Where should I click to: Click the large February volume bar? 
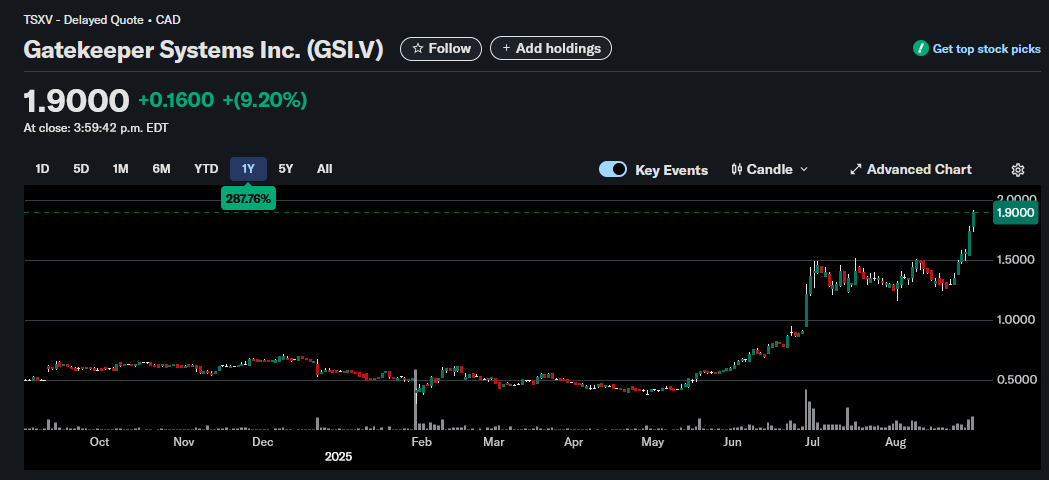415,400
